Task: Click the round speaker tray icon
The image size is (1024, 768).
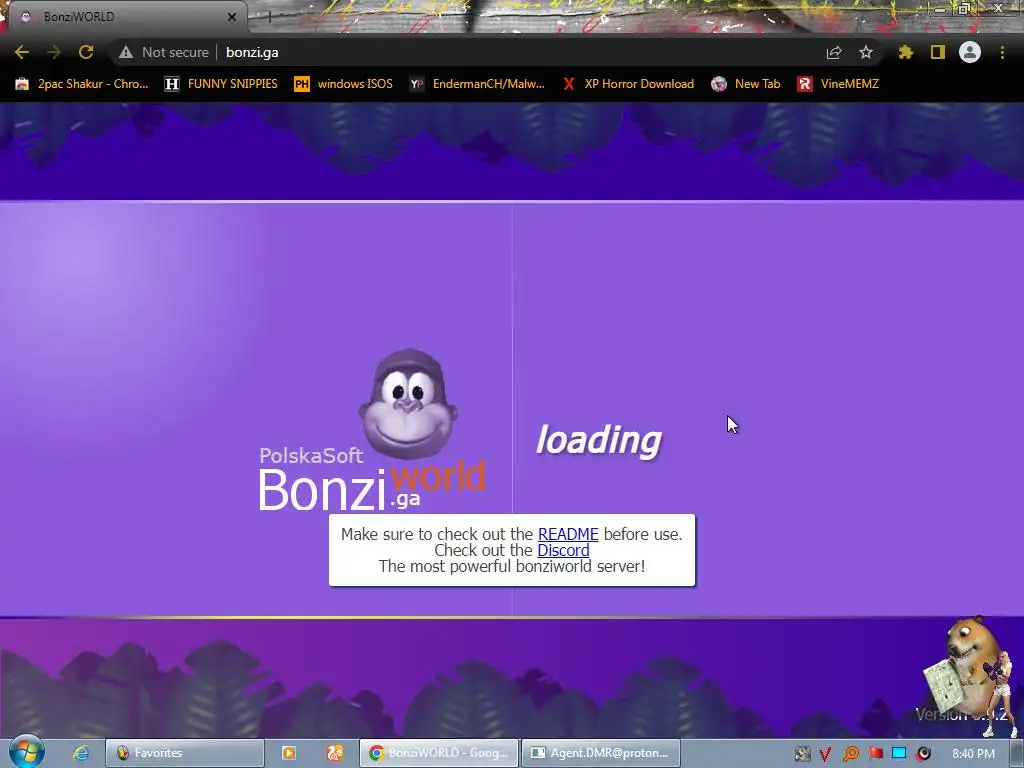Action: pos(923,754)
